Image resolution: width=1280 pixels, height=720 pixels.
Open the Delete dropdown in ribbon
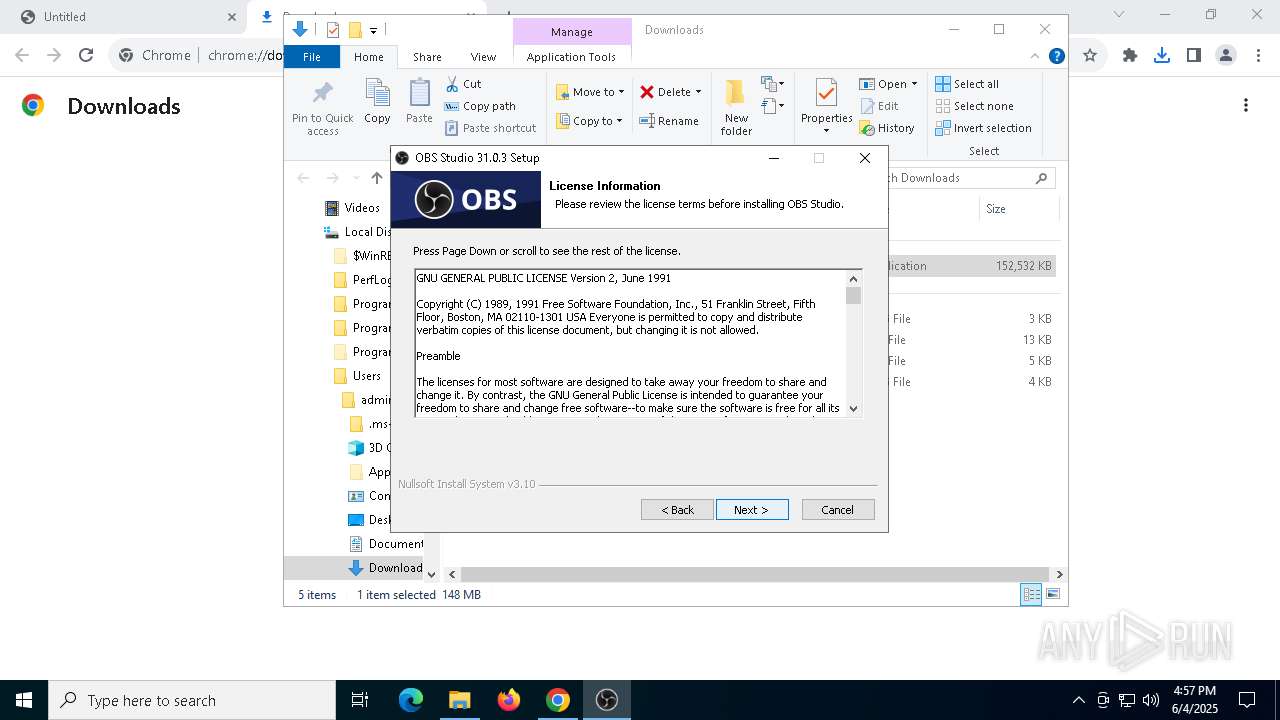[670, 92]
